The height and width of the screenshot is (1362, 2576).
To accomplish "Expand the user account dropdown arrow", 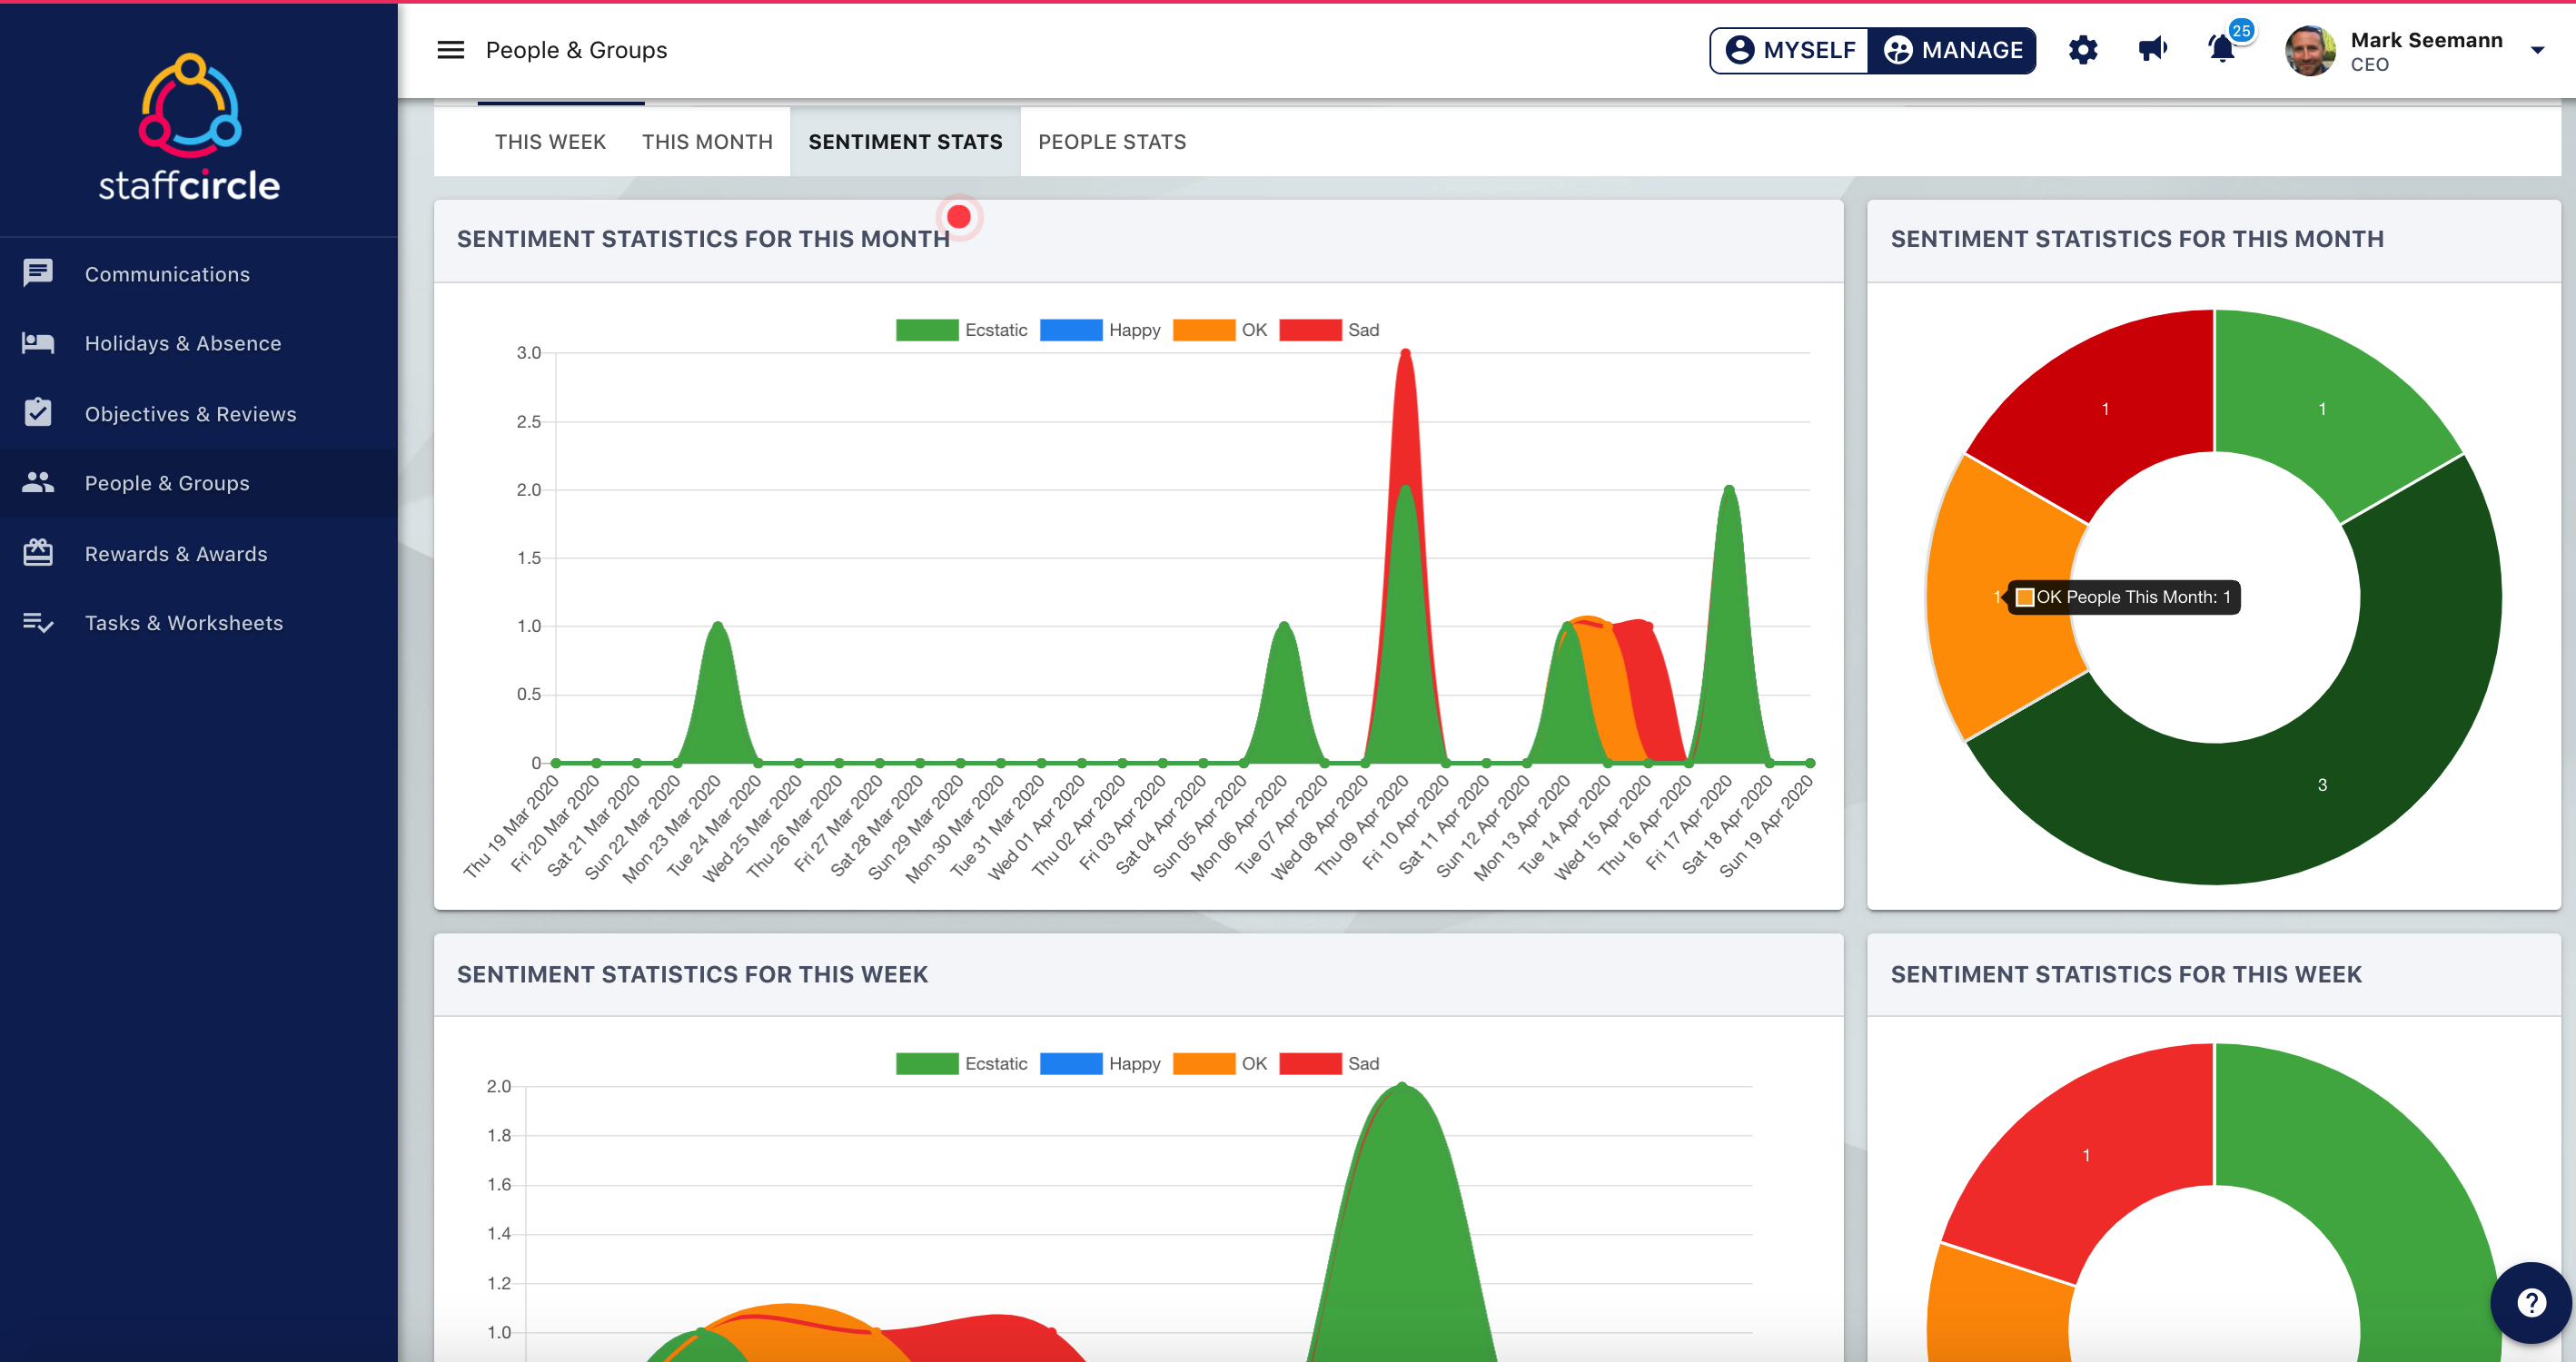I will tap(2537, 50).
